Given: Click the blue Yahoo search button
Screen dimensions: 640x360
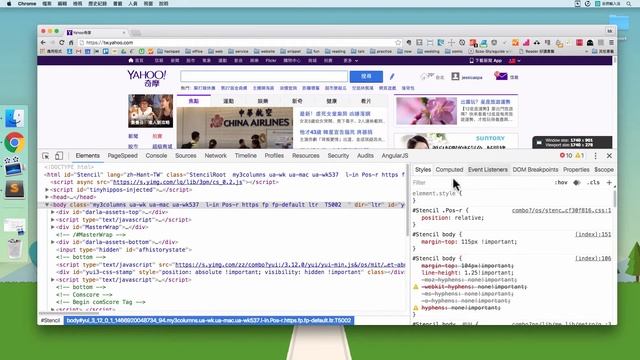Looking at the screenshot, I should [x=366, y=76].
